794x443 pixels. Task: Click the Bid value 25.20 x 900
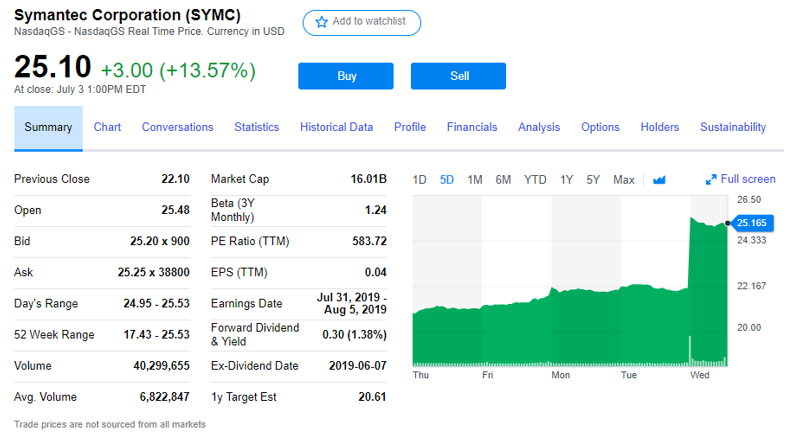pos(160,241)
